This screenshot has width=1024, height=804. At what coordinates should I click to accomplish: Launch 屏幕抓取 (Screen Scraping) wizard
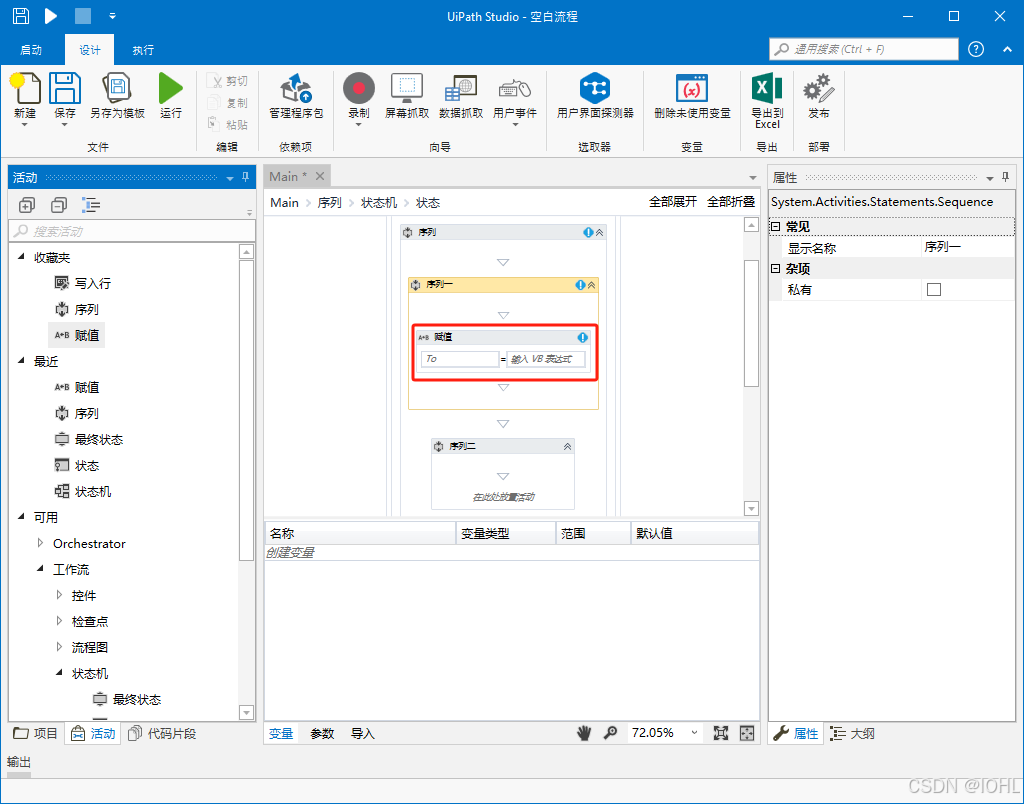tap(407, 89)
